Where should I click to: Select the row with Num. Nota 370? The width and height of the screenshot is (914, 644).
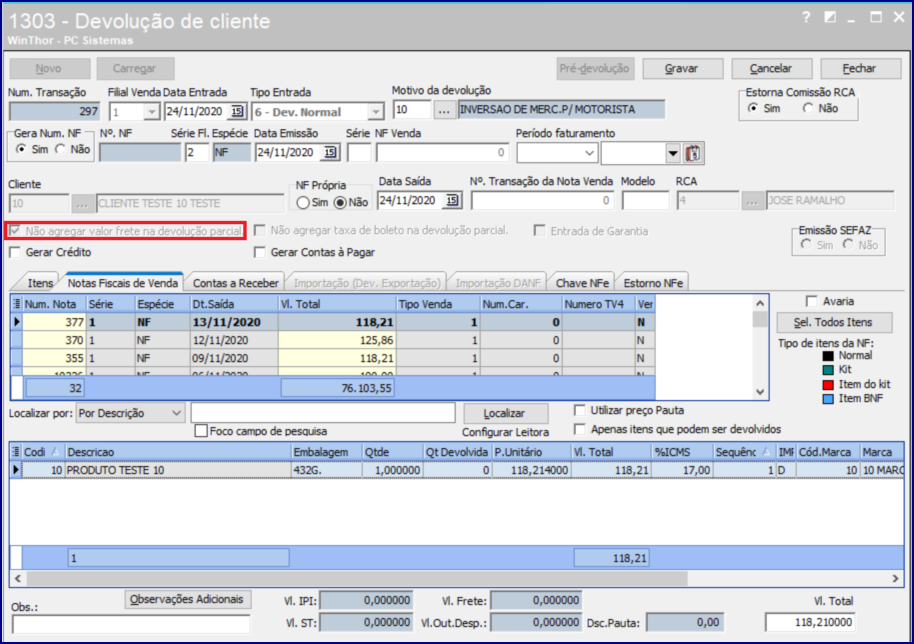333,340
